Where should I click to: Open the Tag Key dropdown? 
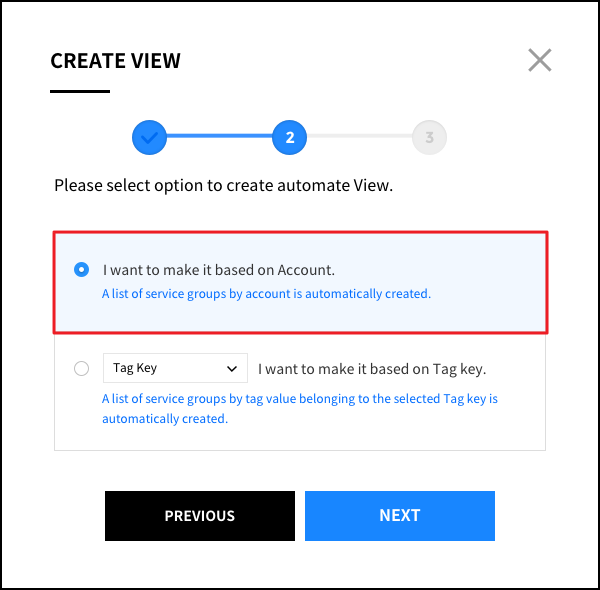(x=175, y=368)
